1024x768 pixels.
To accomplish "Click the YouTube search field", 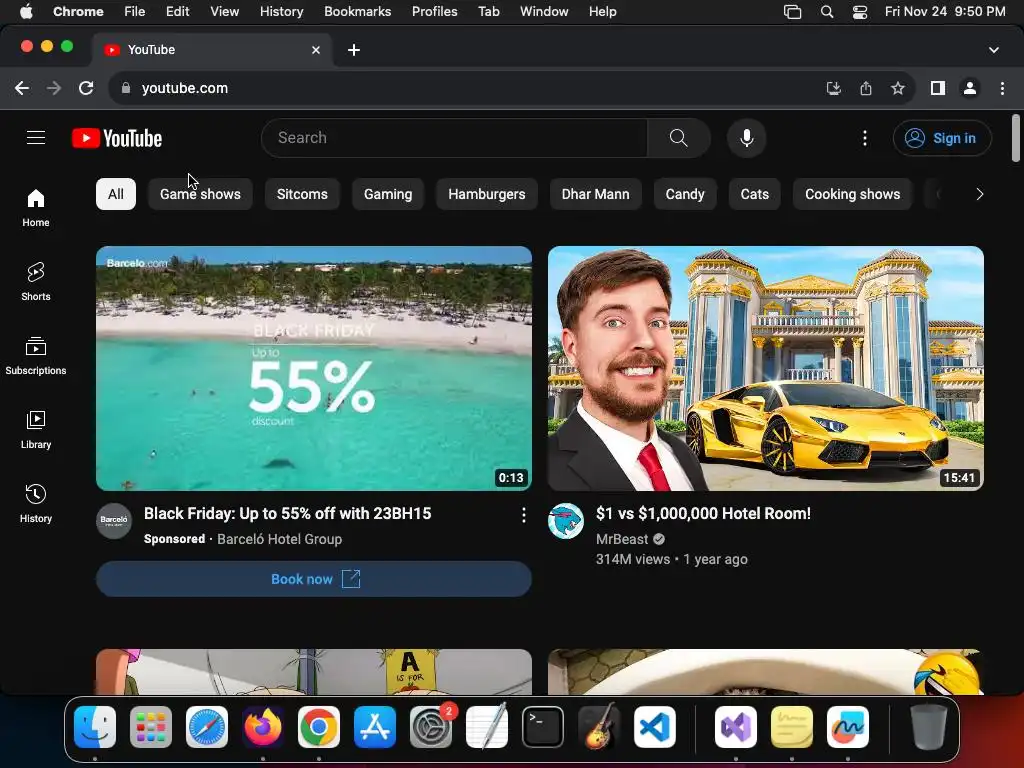I will tap(455, 138).
